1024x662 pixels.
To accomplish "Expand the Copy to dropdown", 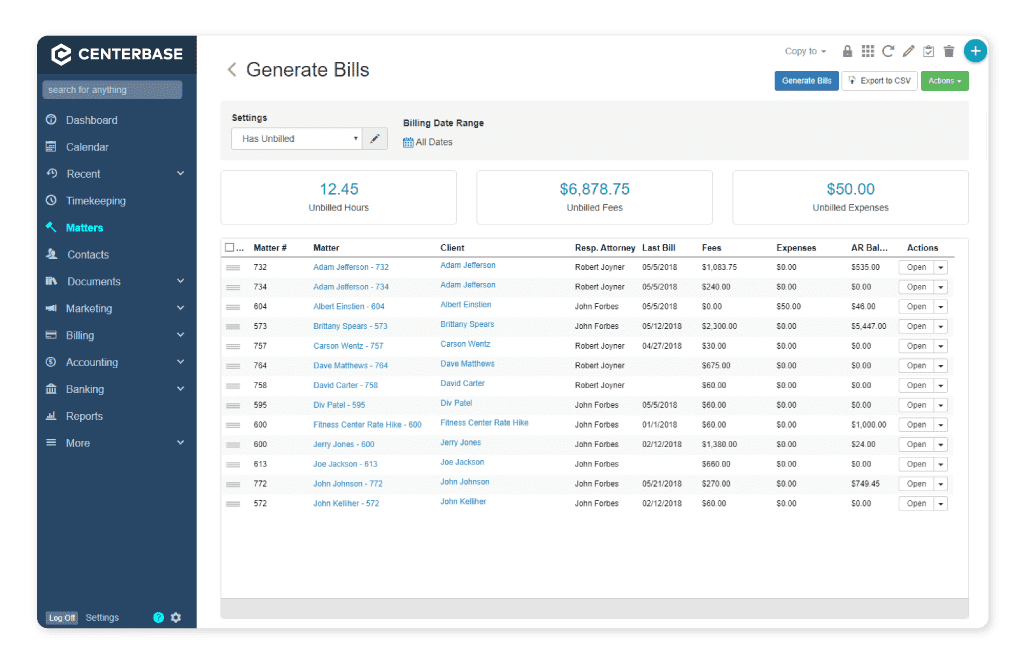I will coord(806,50).
